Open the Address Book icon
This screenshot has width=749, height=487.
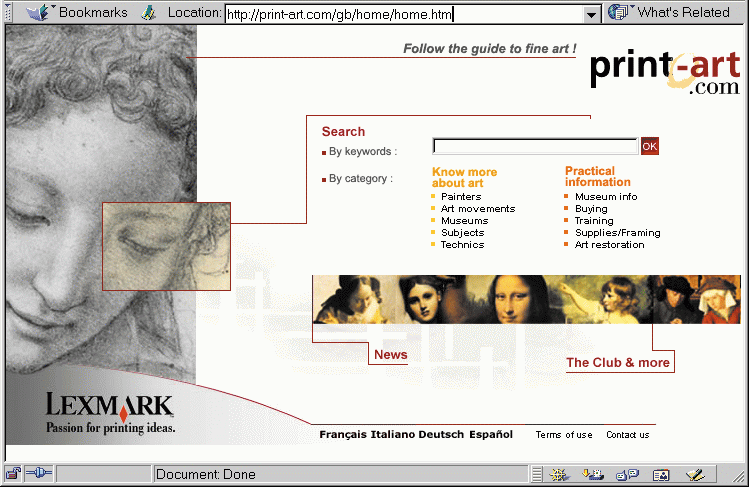tap(661, 475)
